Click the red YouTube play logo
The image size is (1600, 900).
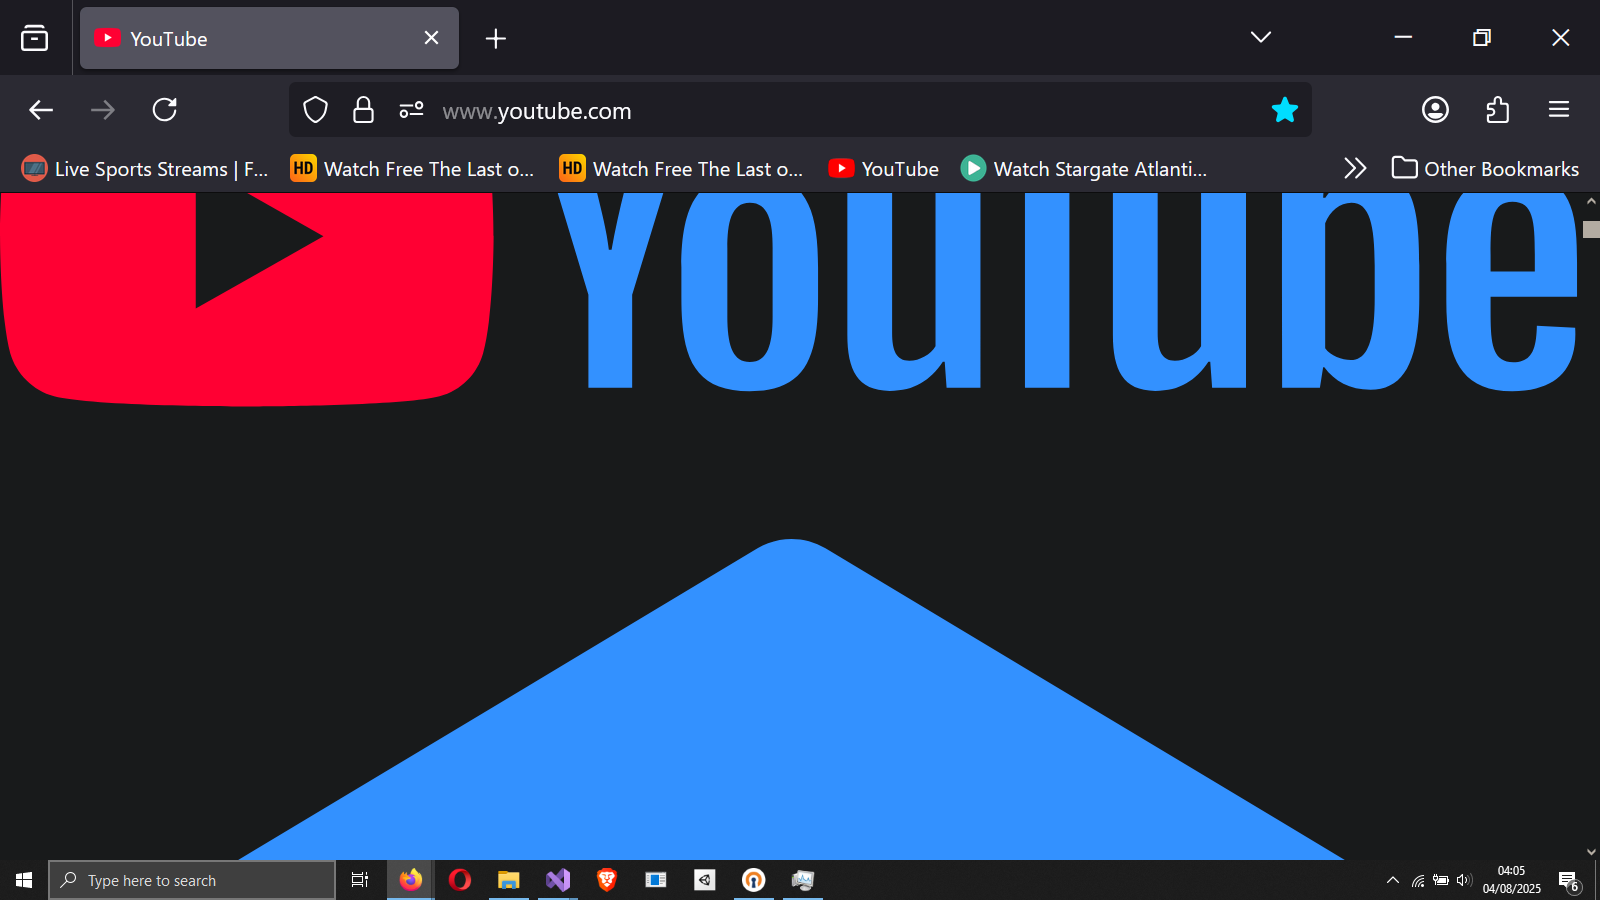point(247,298)
